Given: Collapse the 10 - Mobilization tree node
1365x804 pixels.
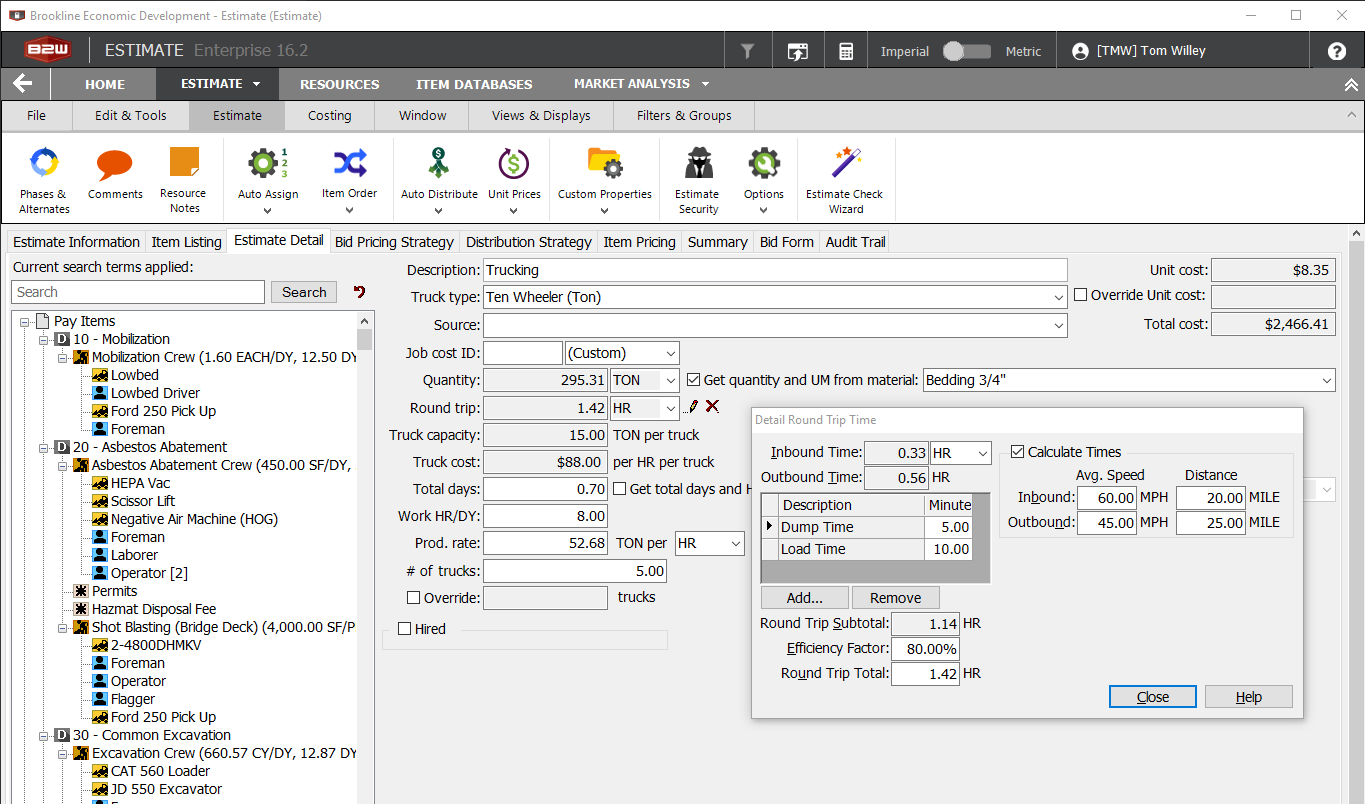Looking at the screenshot, I should pos(45,339).
